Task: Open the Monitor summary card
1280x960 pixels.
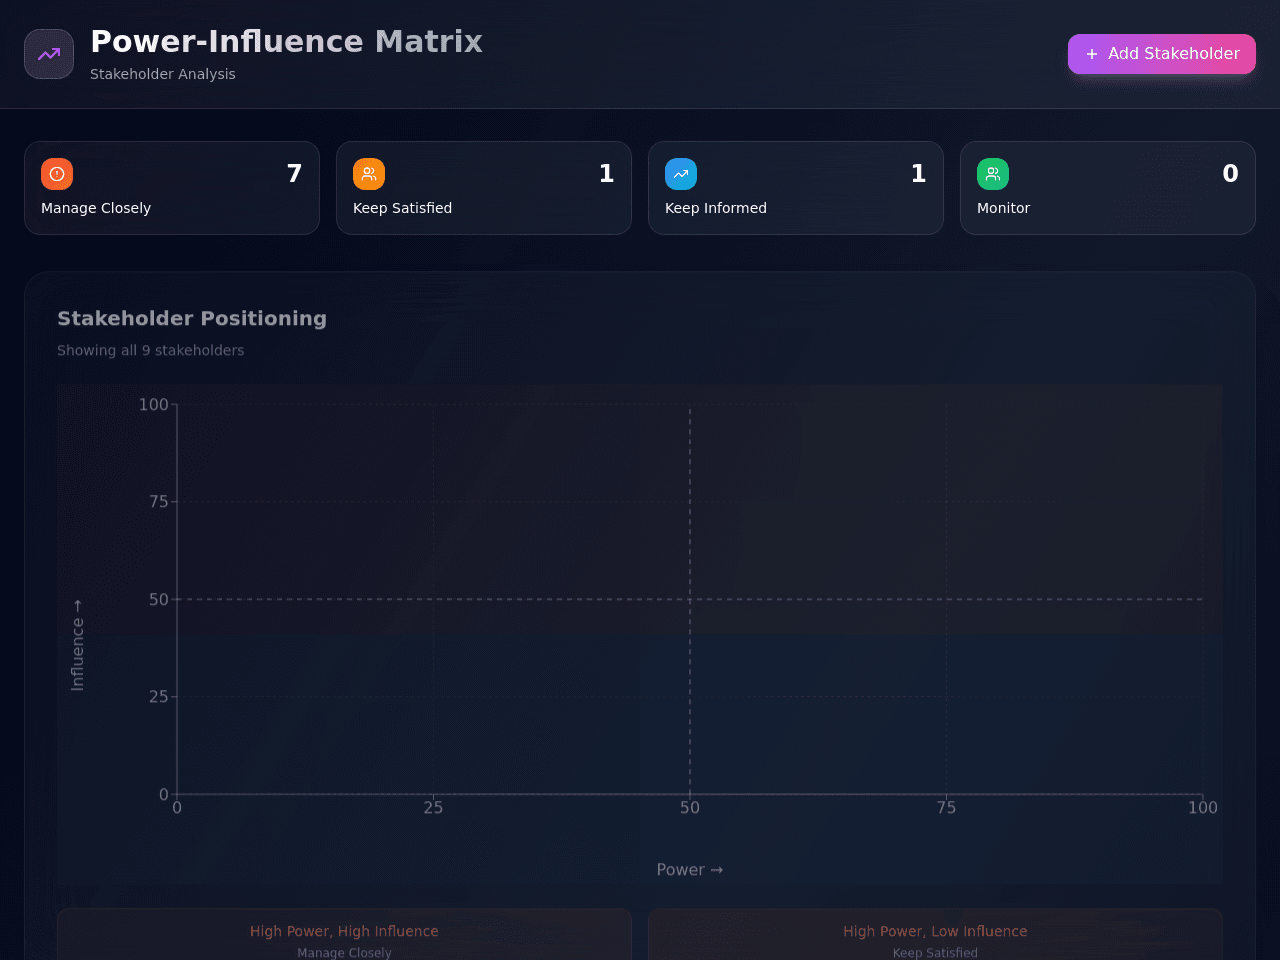Action: (x=1108, y=188)
